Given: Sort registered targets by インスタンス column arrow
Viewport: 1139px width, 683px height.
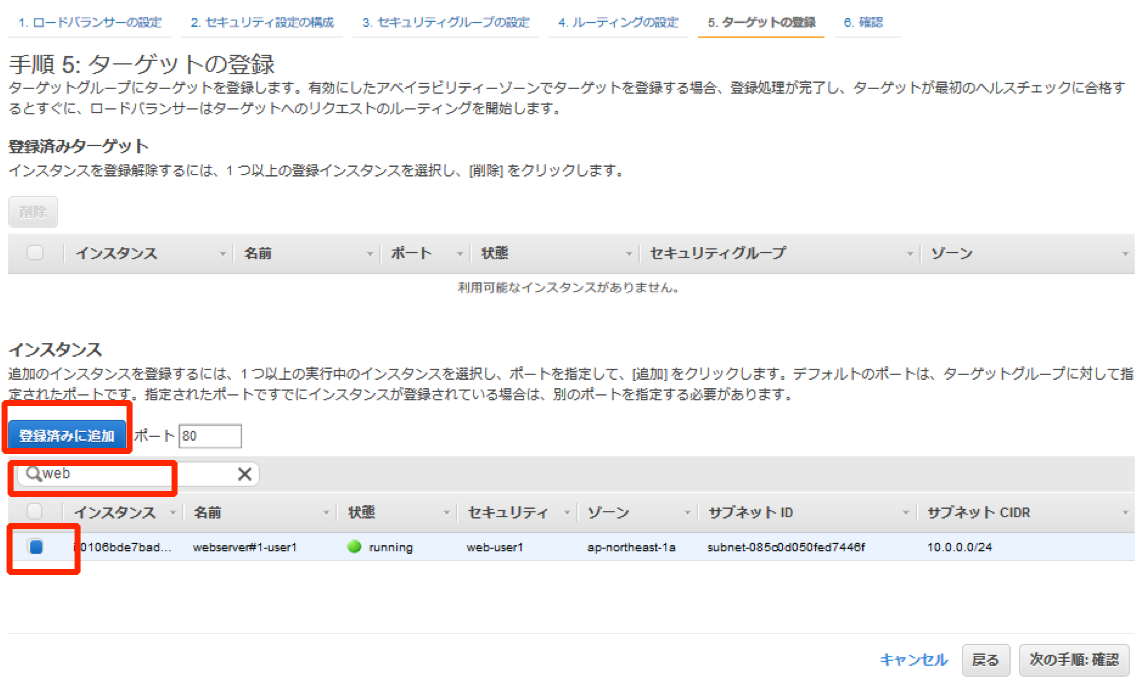Looking at the screenshot, I should point(222,254).
